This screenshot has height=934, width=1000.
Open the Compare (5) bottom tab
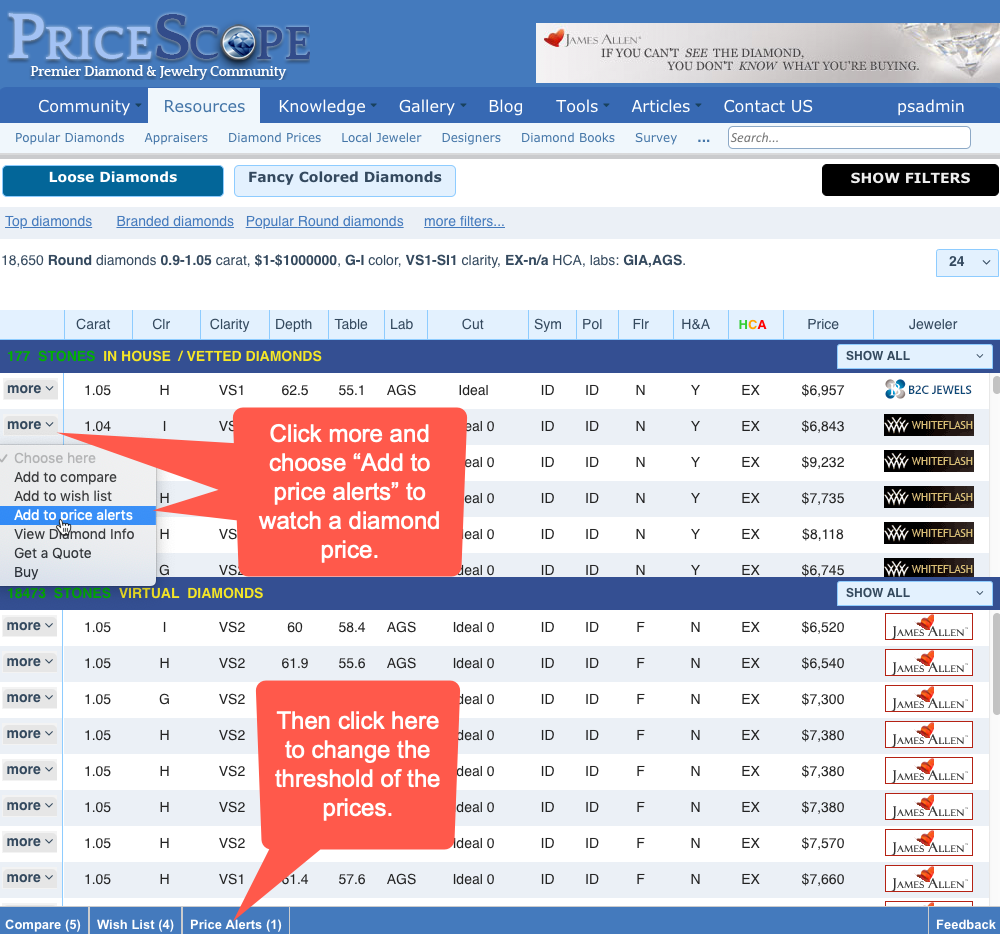pyautogui.click(x=43, y=924)
